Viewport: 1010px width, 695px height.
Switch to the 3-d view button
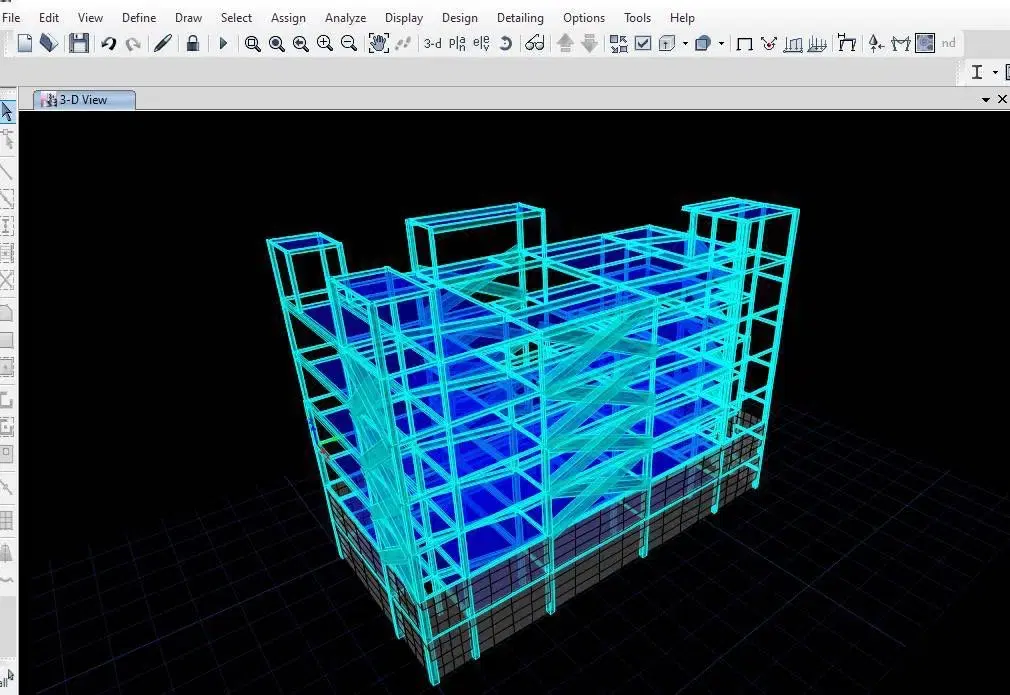[432, 43]
